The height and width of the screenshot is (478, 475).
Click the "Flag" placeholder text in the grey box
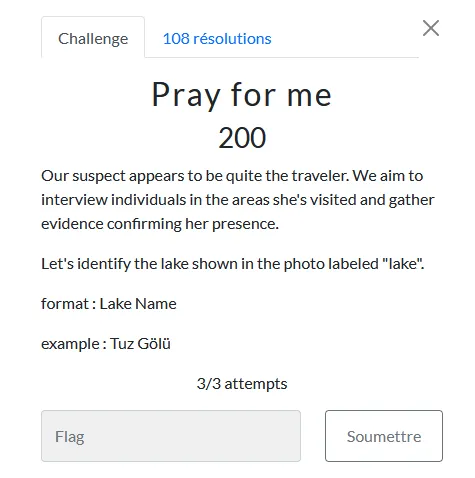pyautogui.click(x=70, y=437)
